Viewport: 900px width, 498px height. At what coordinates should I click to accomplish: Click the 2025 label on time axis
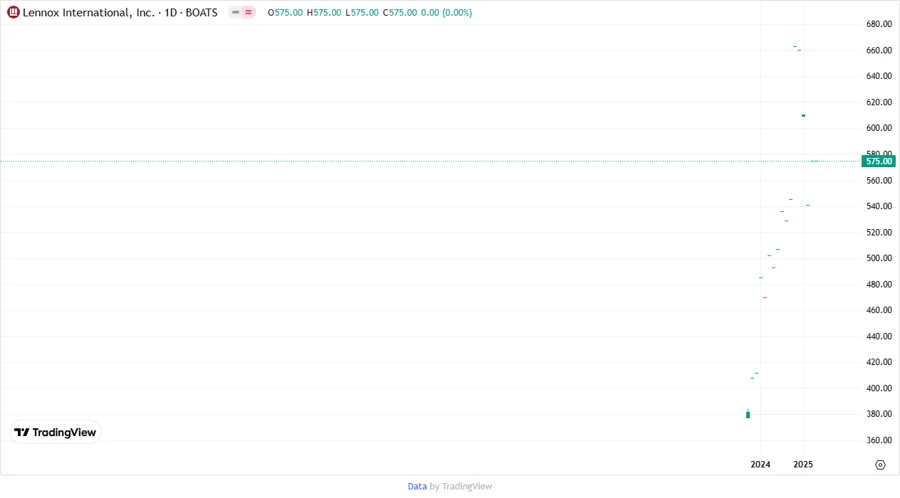pyautogui.click(x=803, y=465)
